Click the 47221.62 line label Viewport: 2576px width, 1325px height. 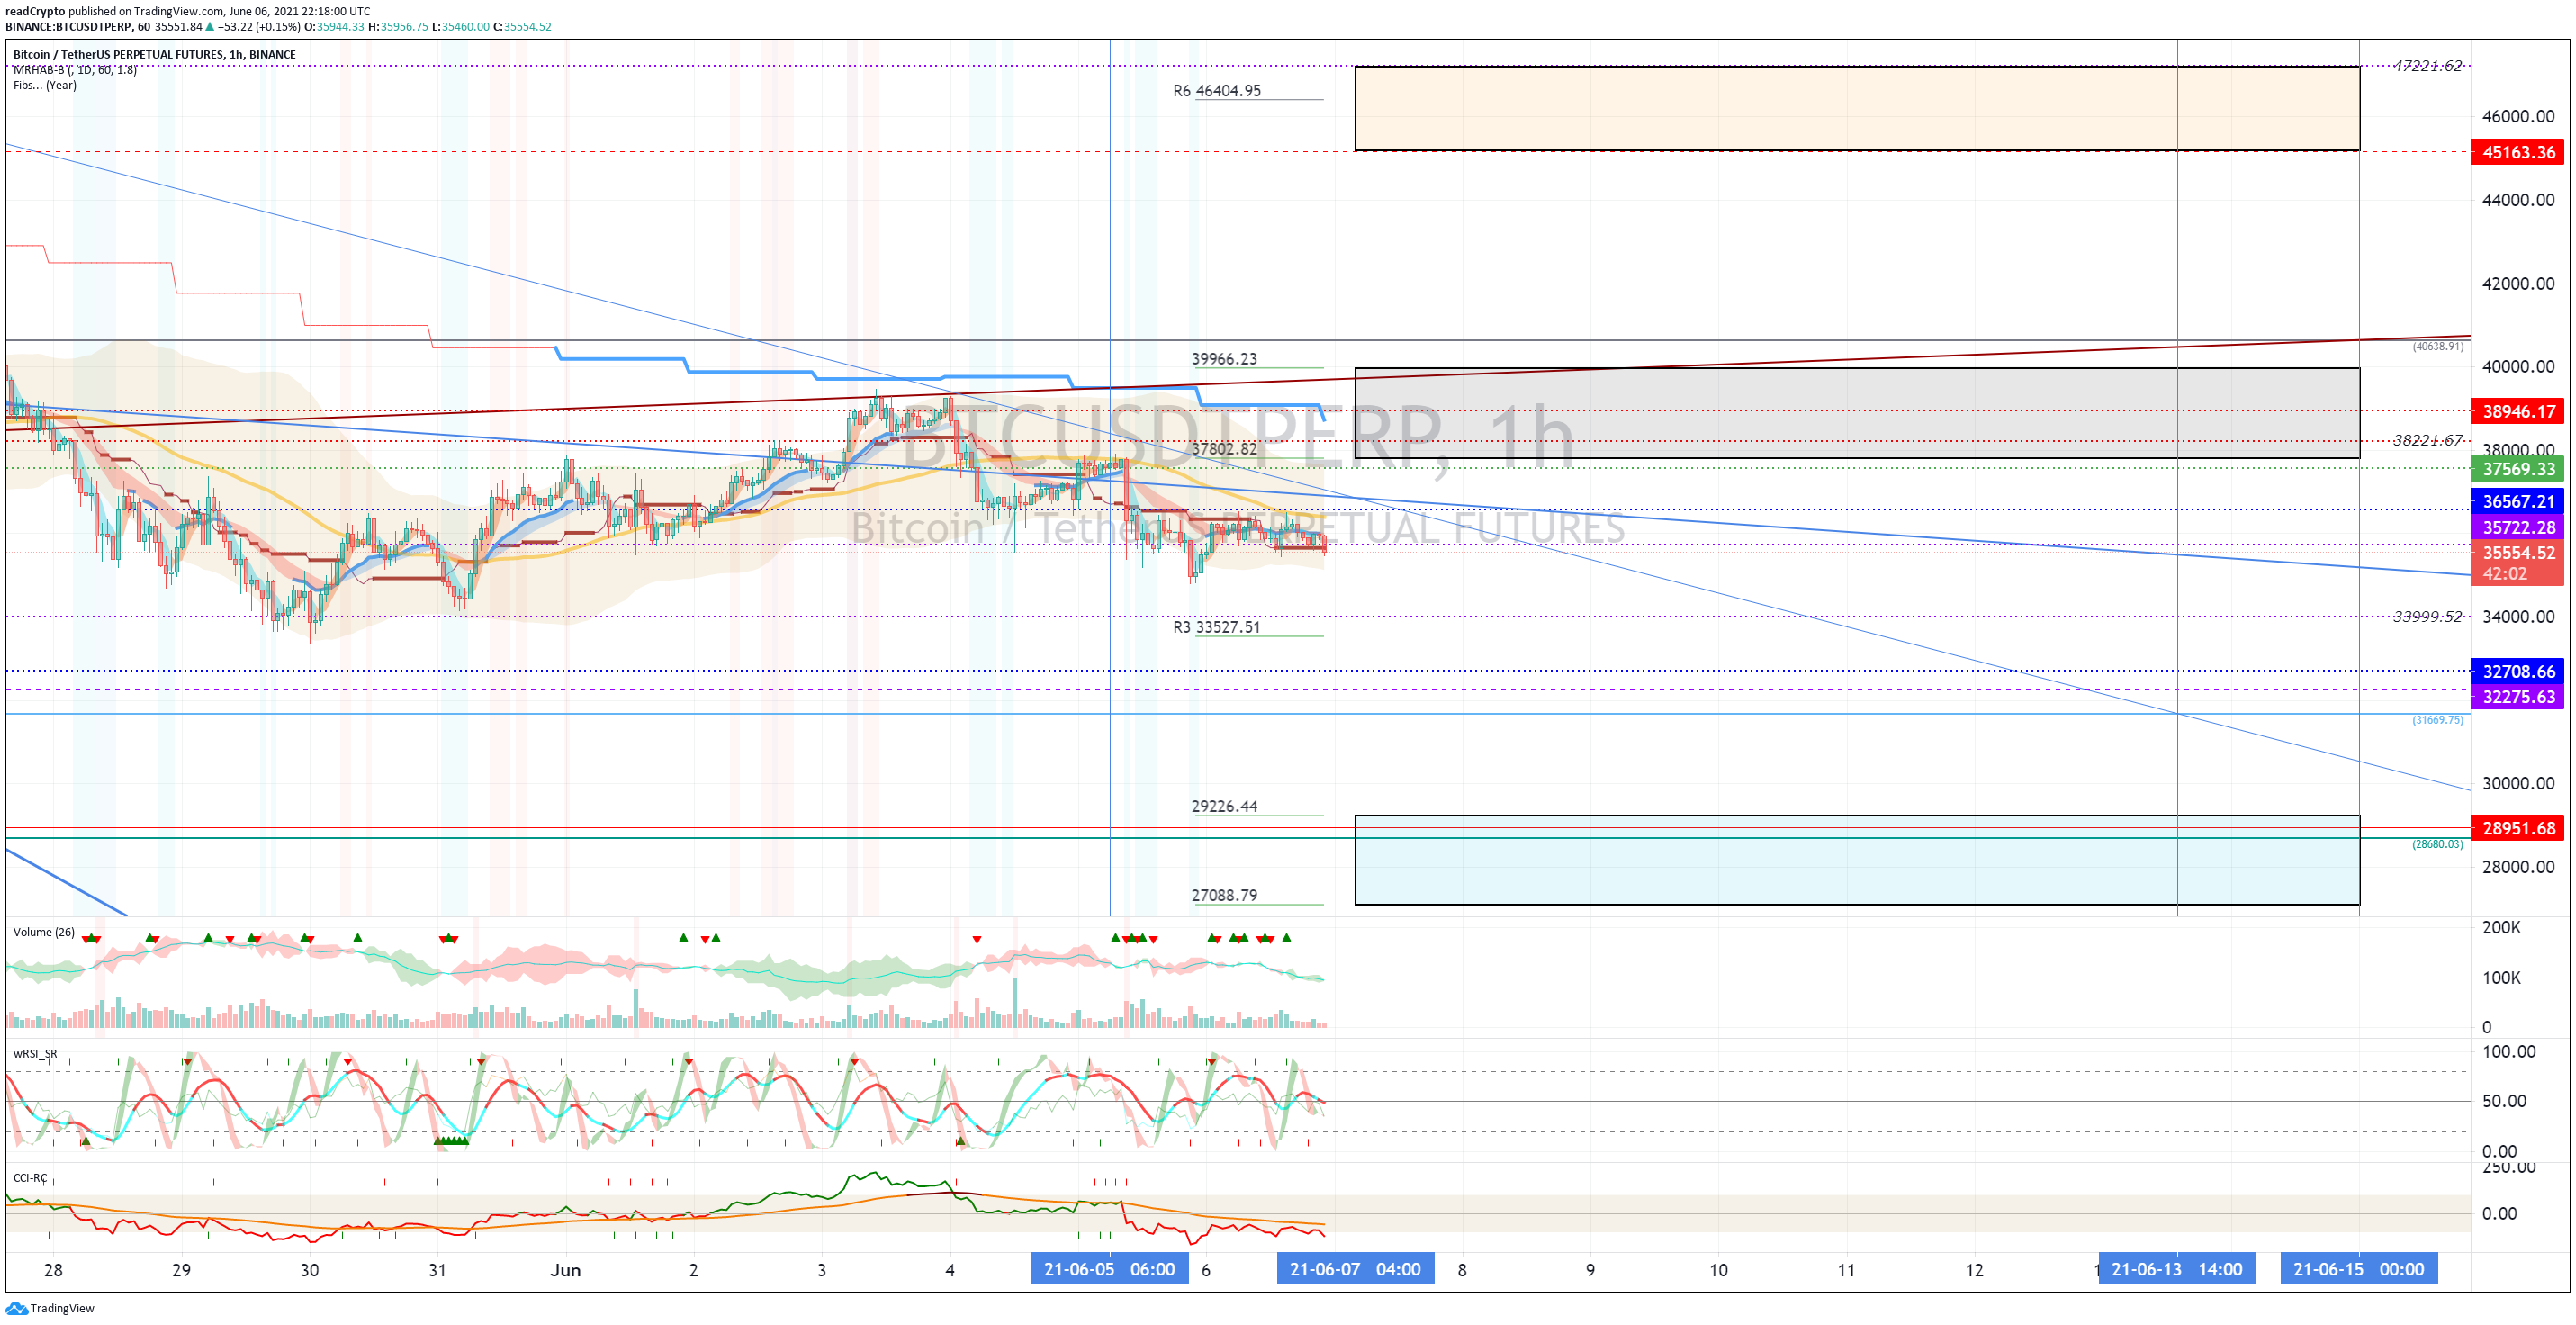click(x=2427, y=66)
